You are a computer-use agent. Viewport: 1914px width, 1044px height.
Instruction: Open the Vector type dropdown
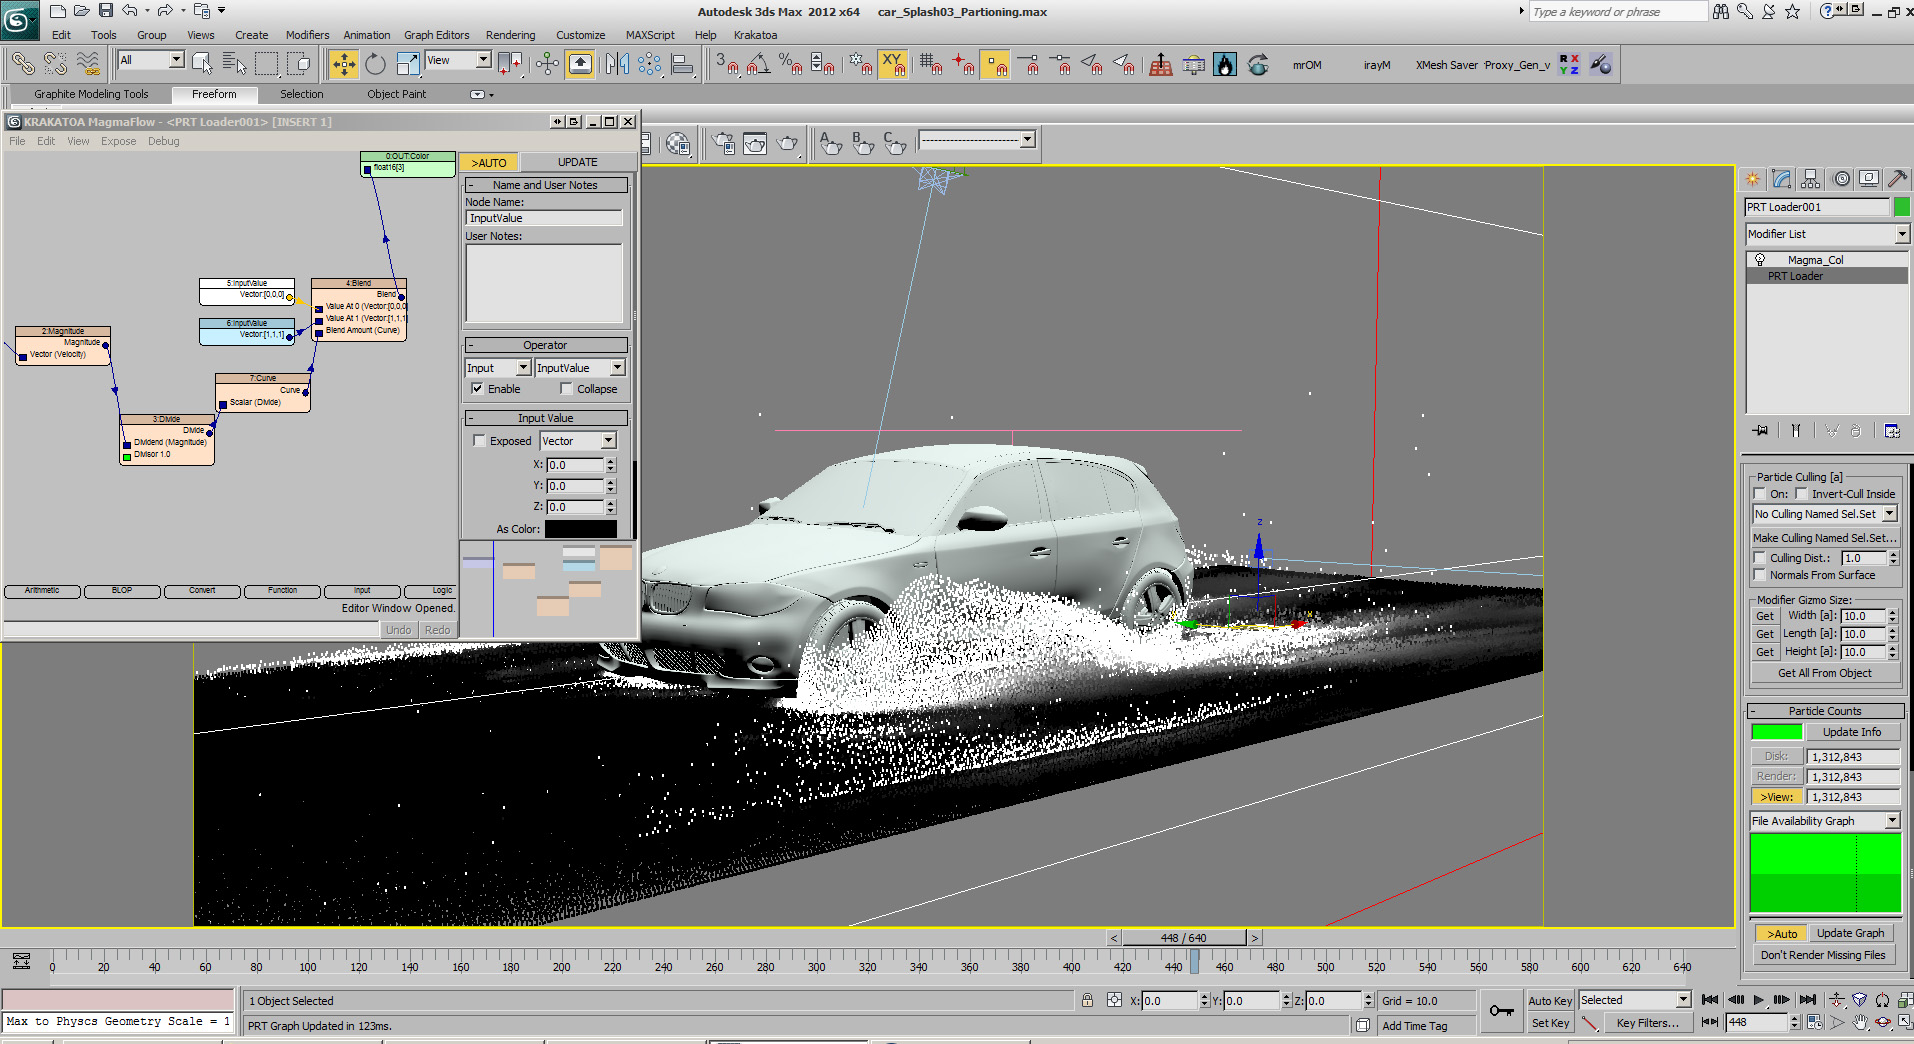608,441
